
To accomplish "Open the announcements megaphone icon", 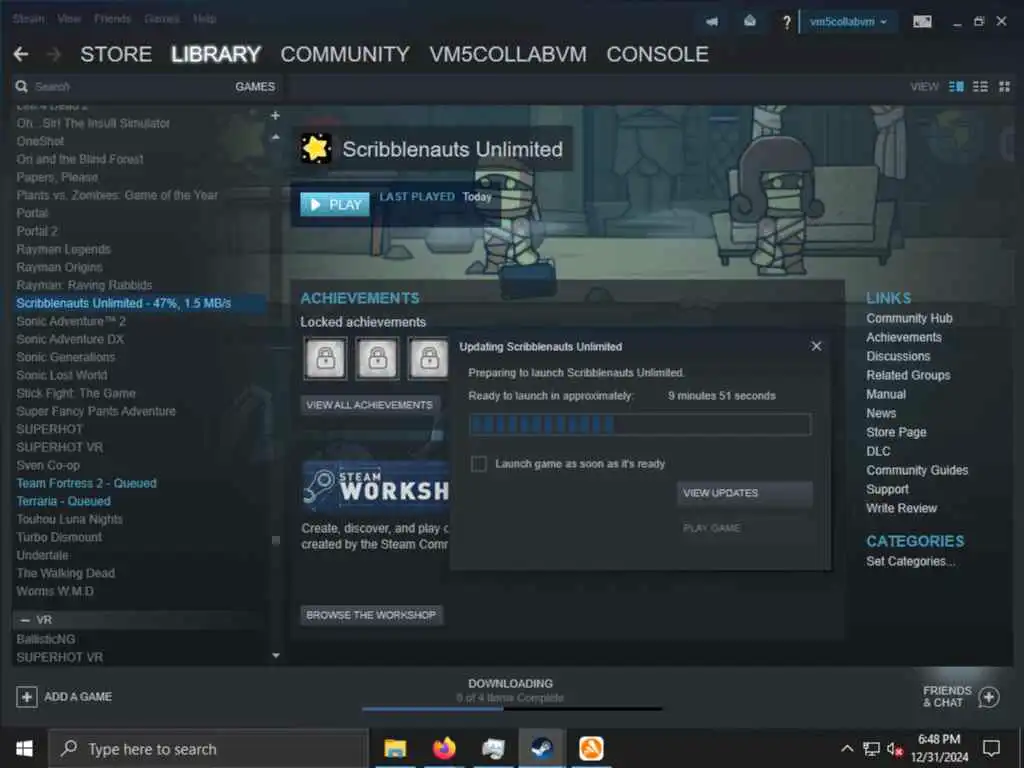I will (x=712, y=22).
